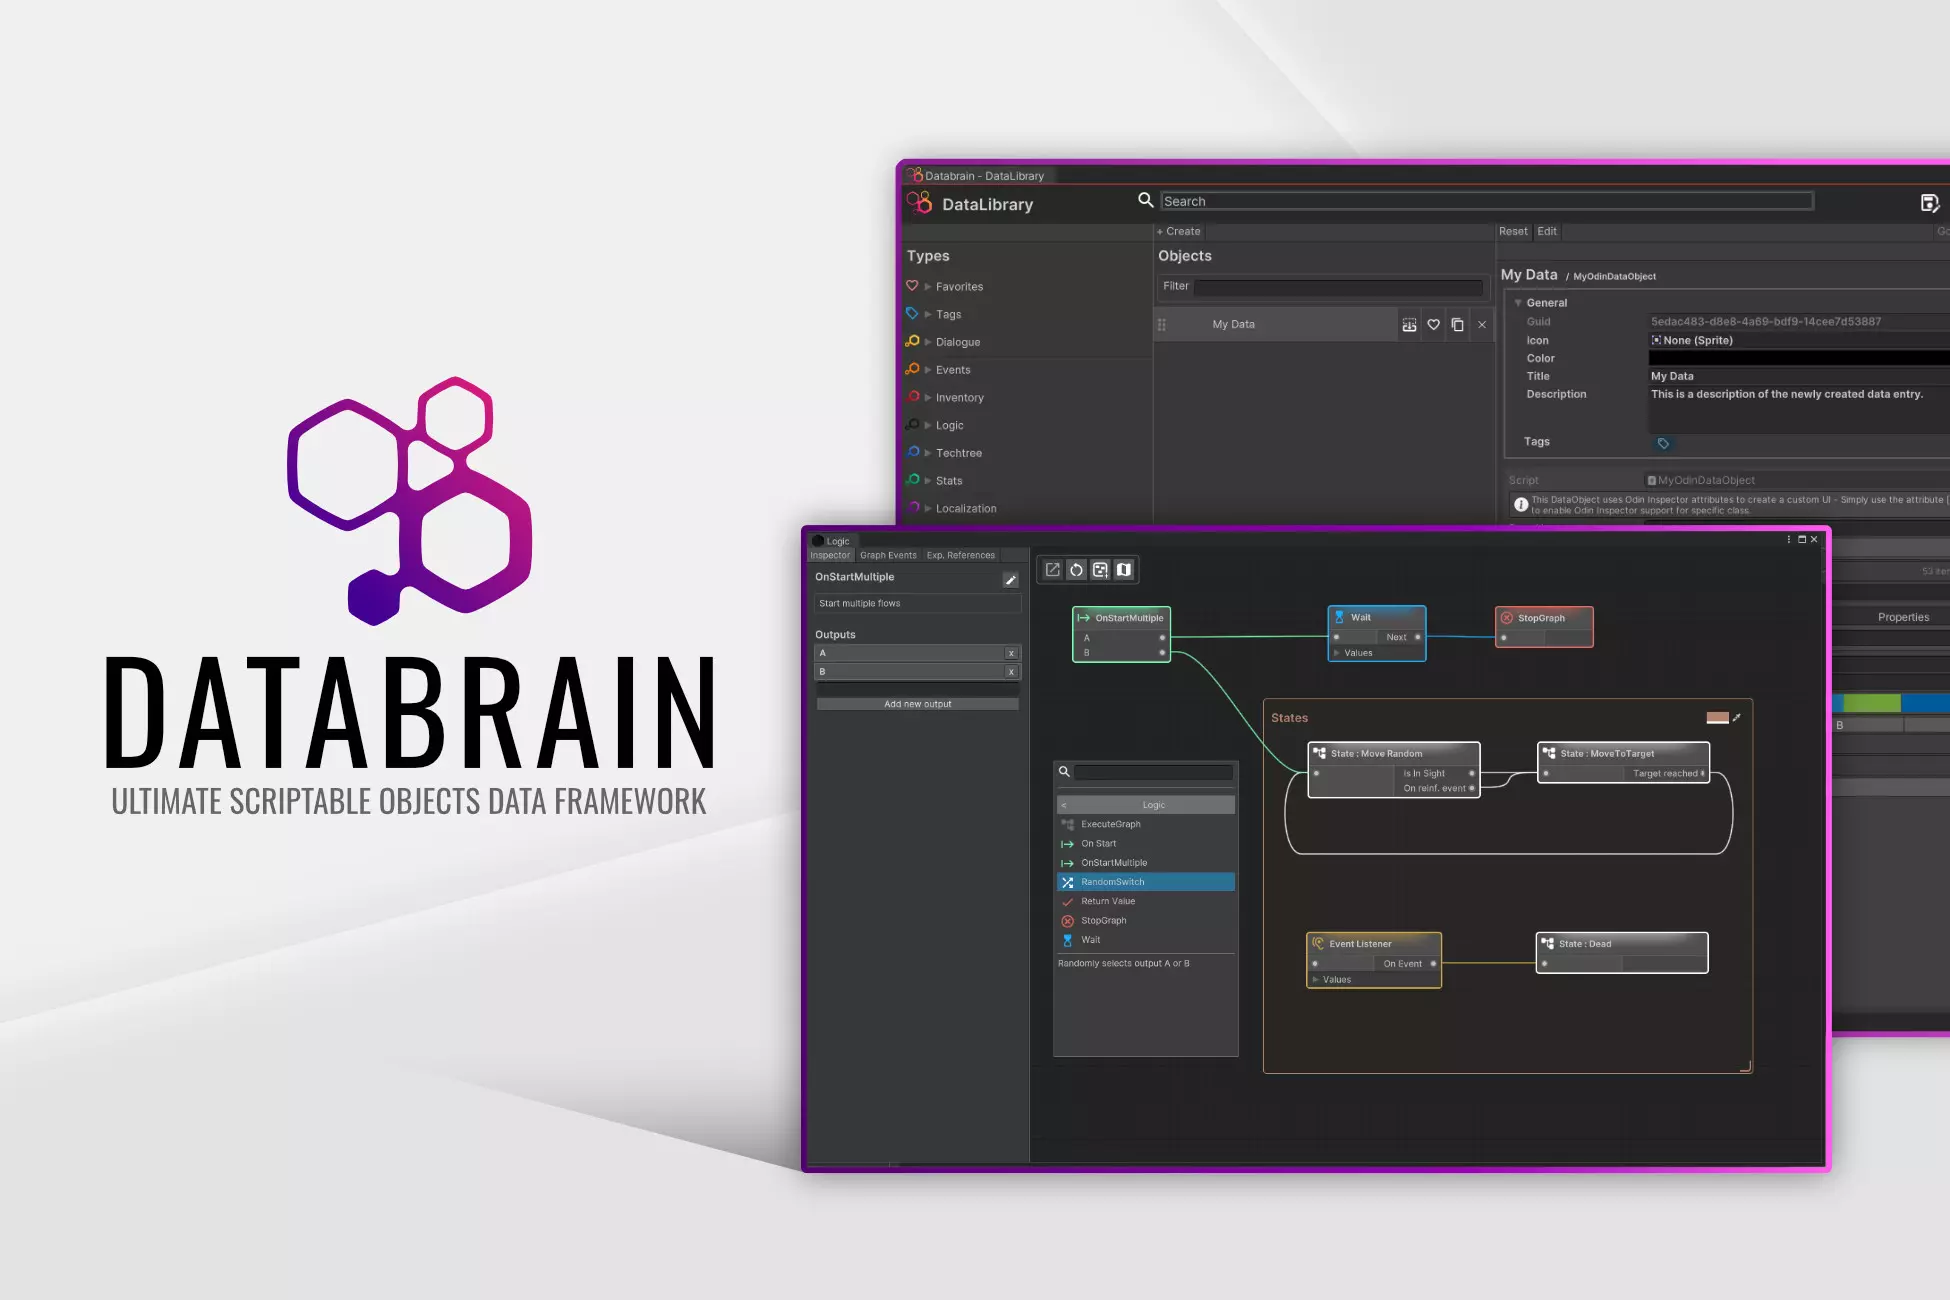Expand Values on the Event Listener node
Screen dimensions: 1950x1300
1316,980
